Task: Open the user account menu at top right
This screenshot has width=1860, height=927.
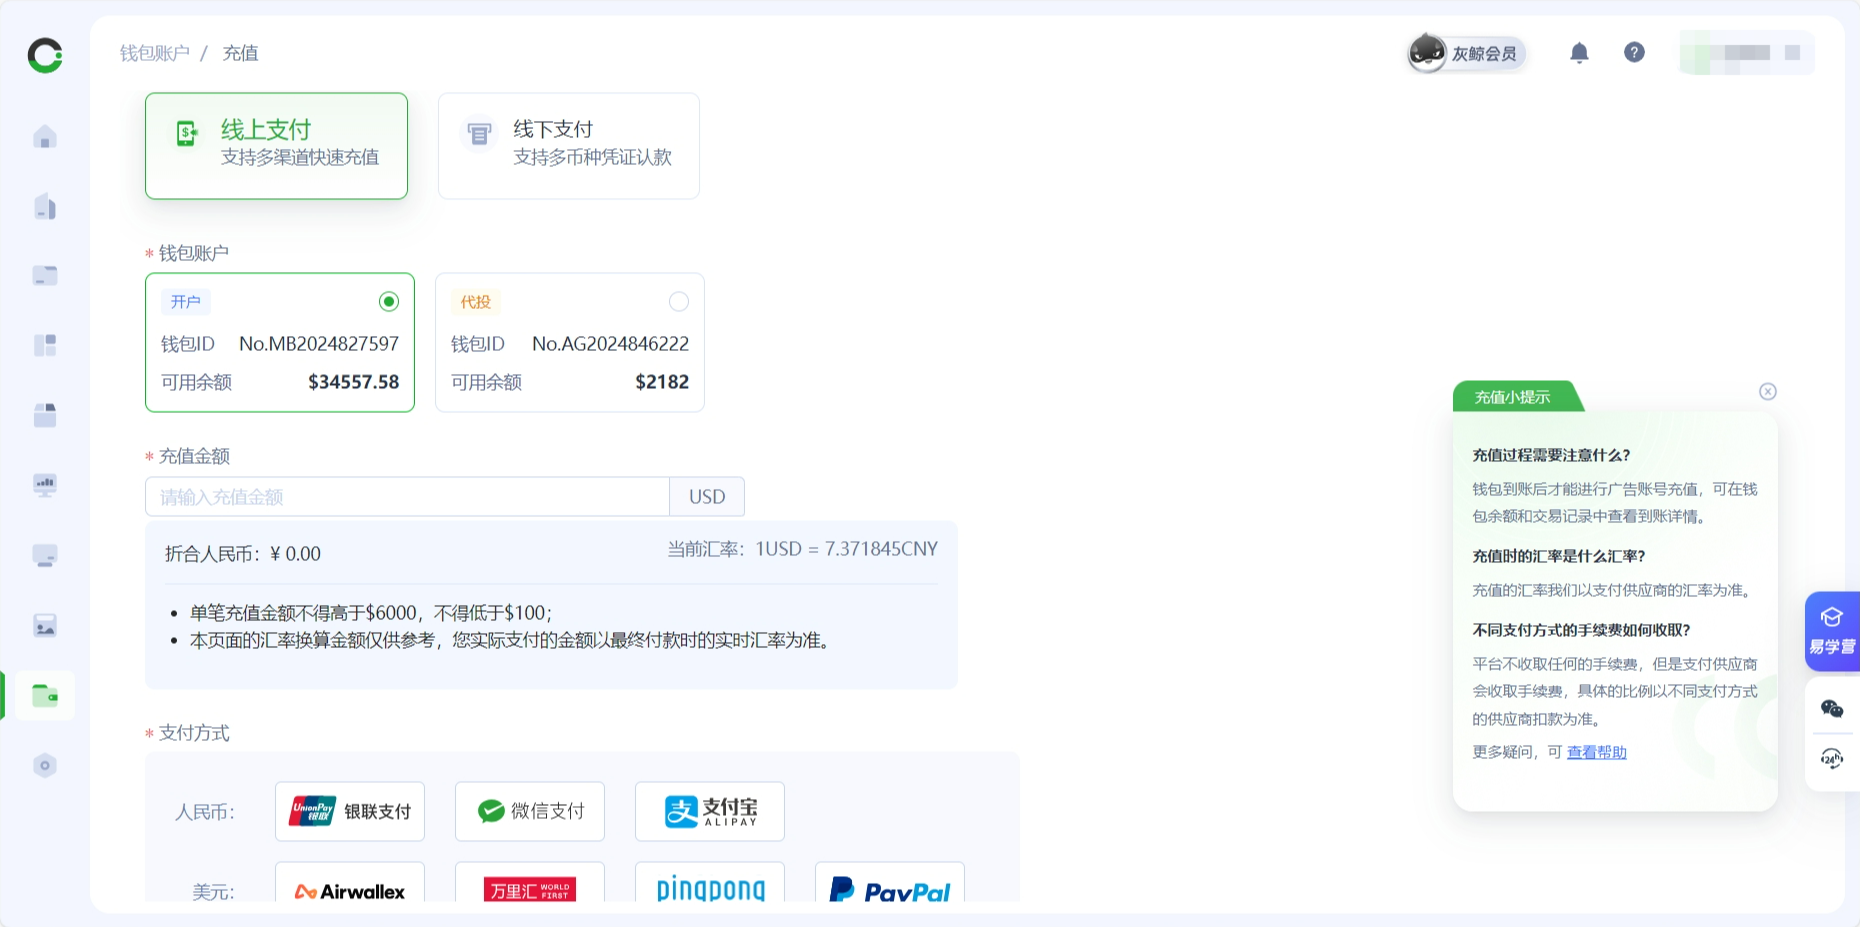Action: (x=1746, y=53)
